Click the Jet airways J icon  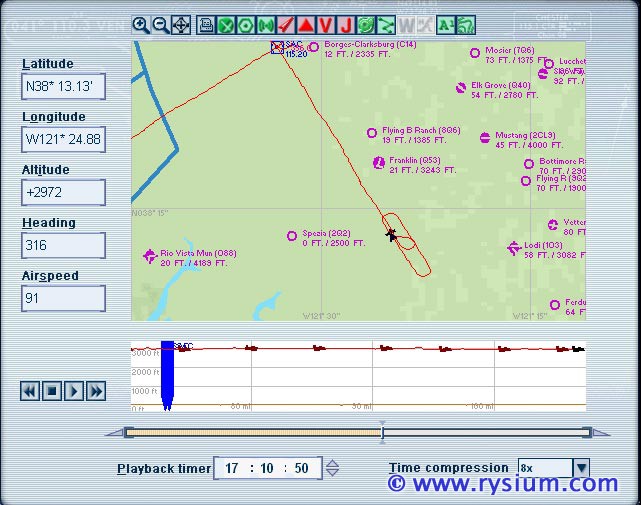(346, 25)
